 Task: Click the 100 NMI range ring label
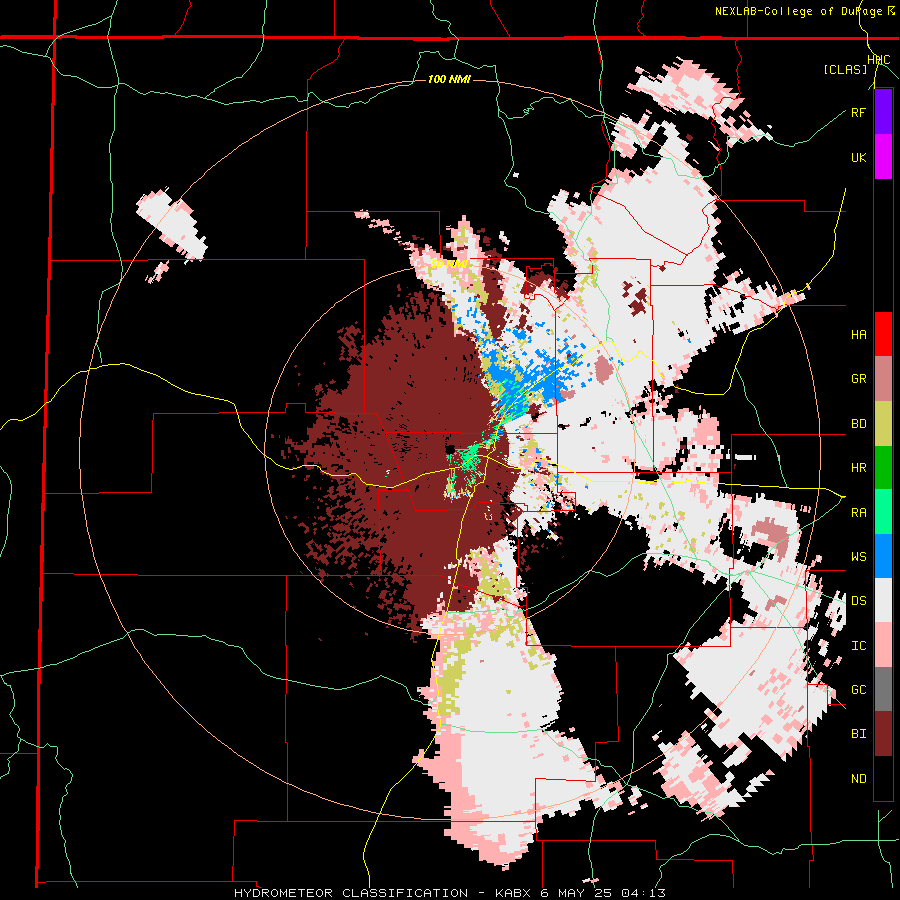[x=449, y=79]
